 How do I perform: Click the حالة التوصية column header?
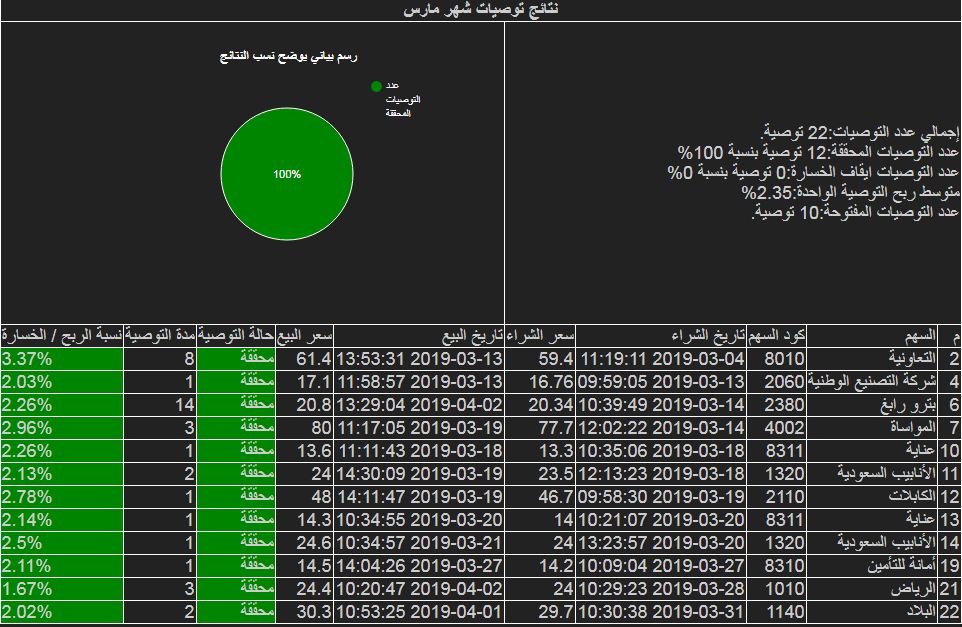(x=238, y=332)
